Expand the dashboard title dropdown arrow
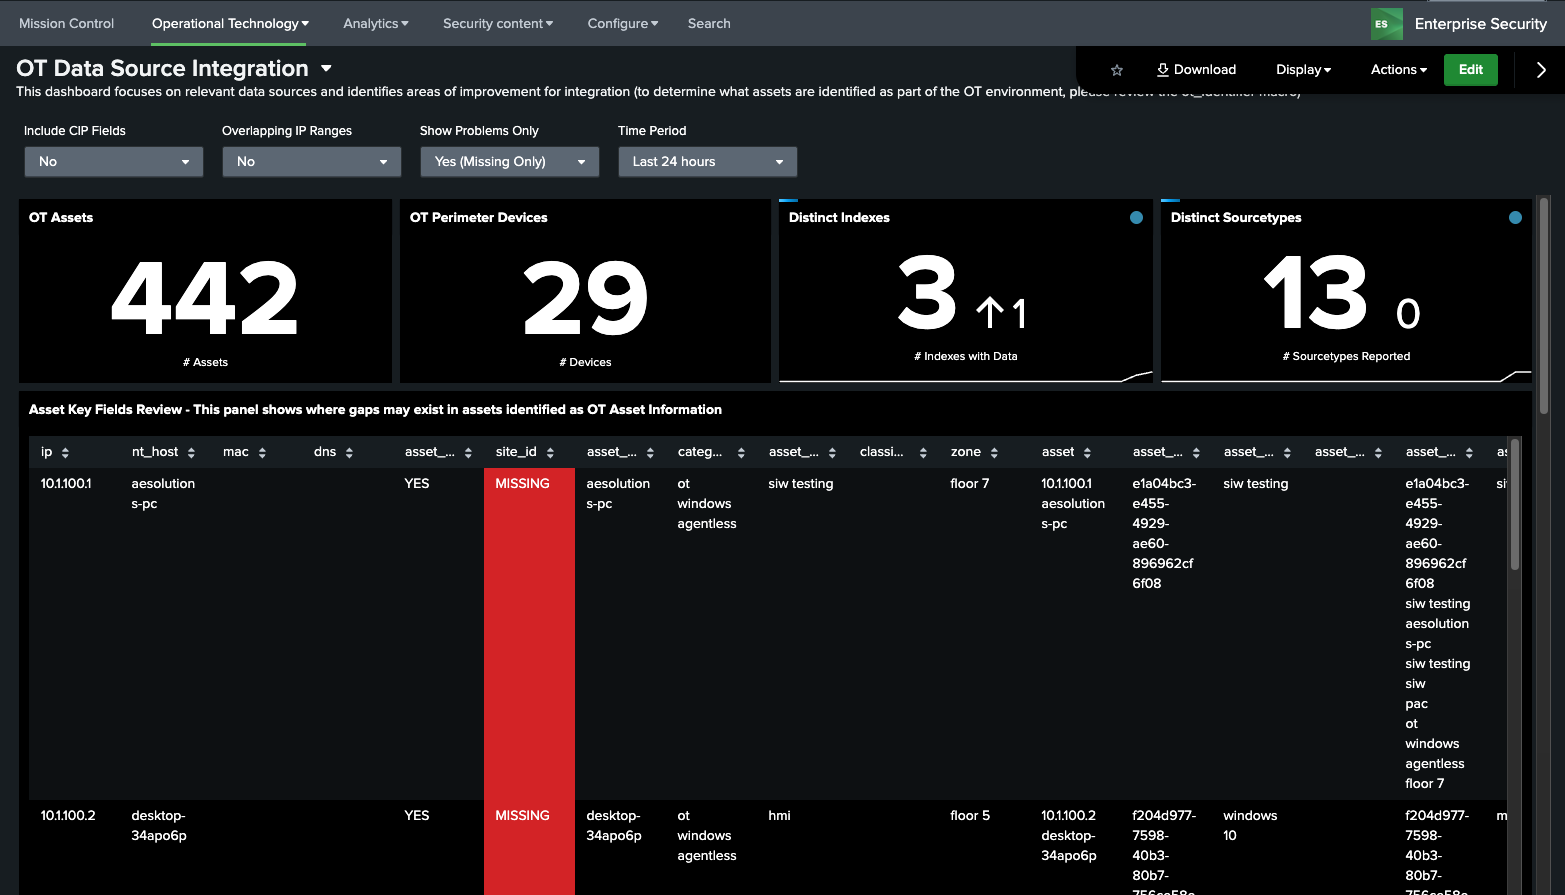This screenshot has height=895, width=1565. tap(326, 69)
